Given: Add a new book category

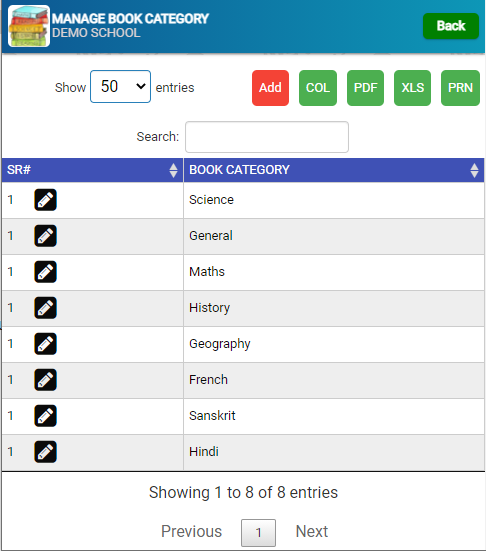Looking at the screenshot, I should pos(270,88).
